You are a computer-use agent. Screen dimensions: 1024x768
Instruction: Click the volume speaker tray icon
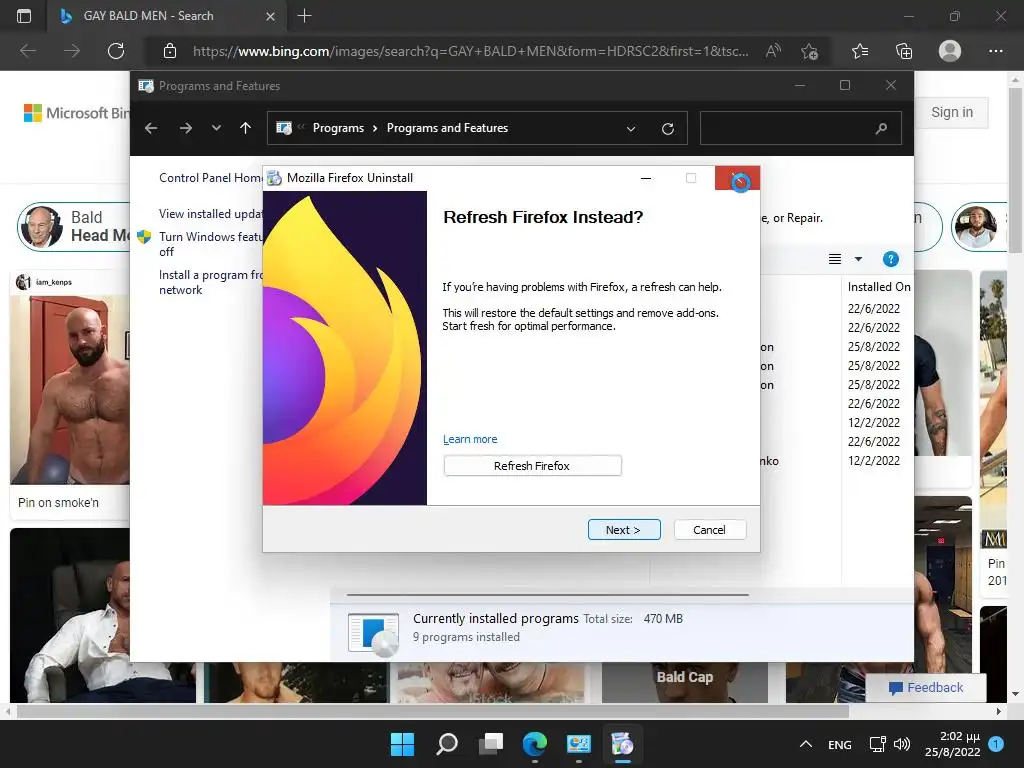pyautogui.click(x=902, y=744)
